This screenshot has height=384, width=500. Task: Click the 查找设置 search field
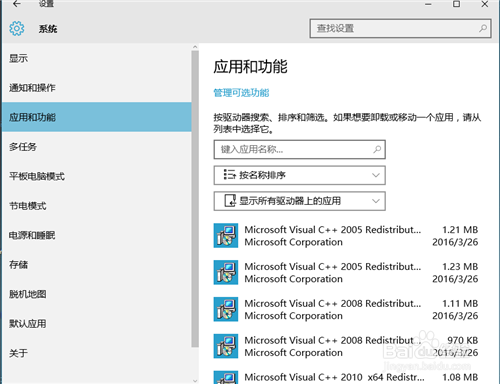click(400, 28)
